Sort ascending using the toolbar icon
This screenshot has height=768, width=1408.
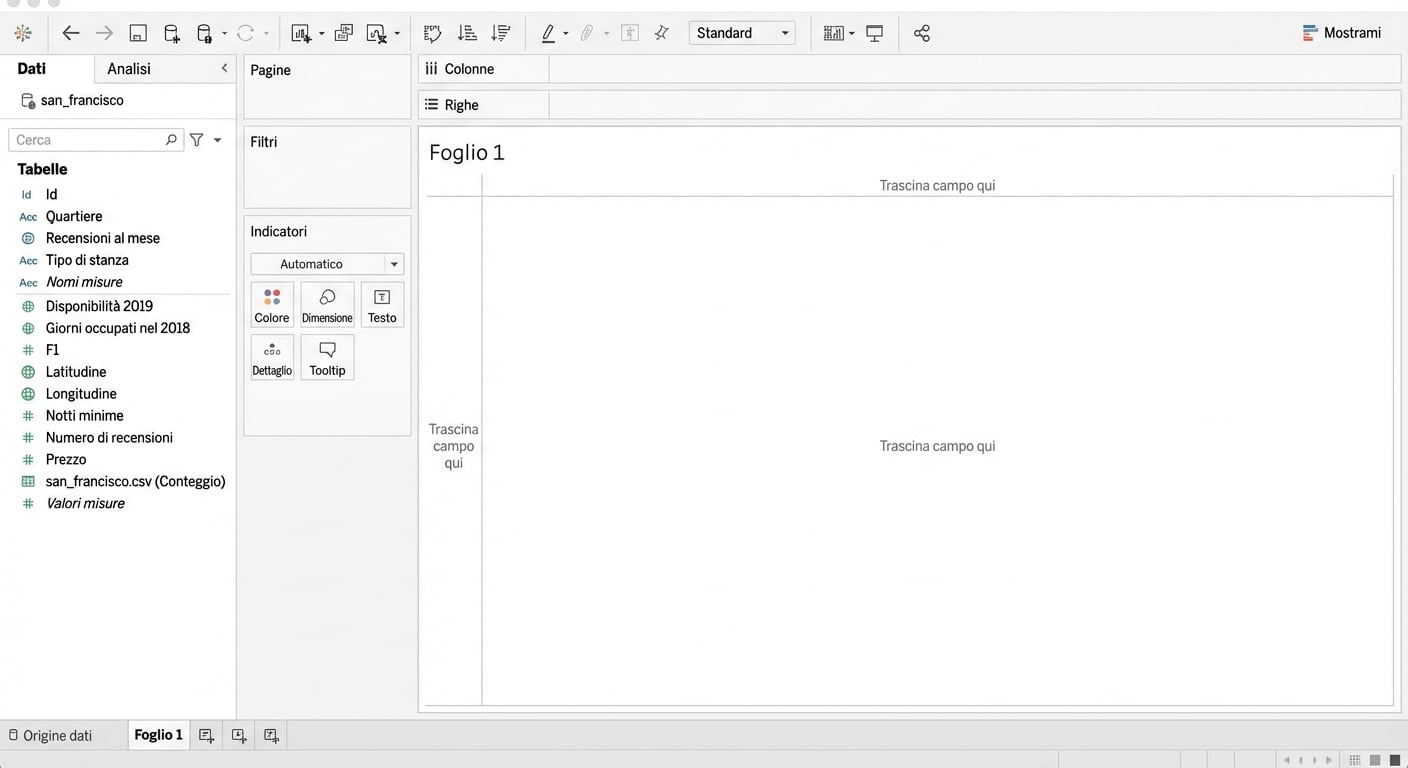(x=466, y=33)
